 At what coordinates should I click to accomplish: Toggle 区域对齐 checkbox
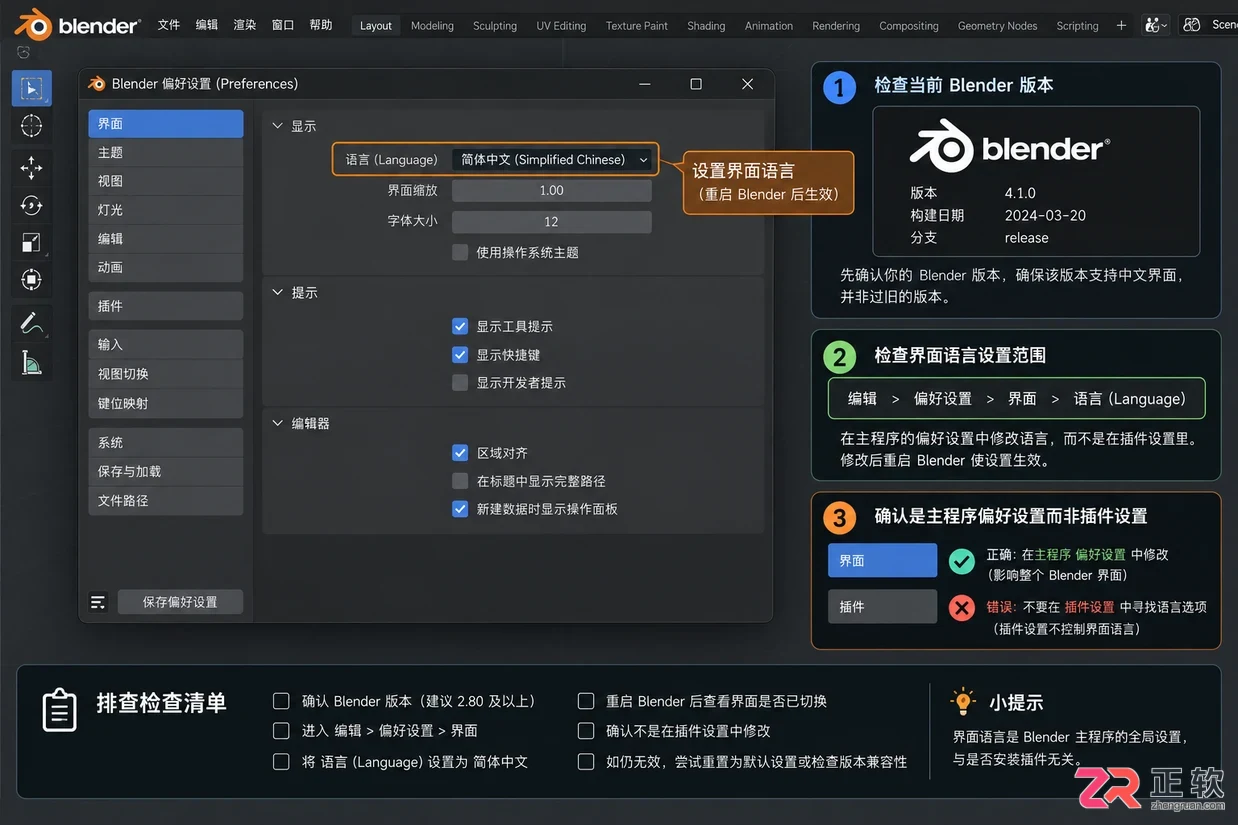click(x=460, y=452)
